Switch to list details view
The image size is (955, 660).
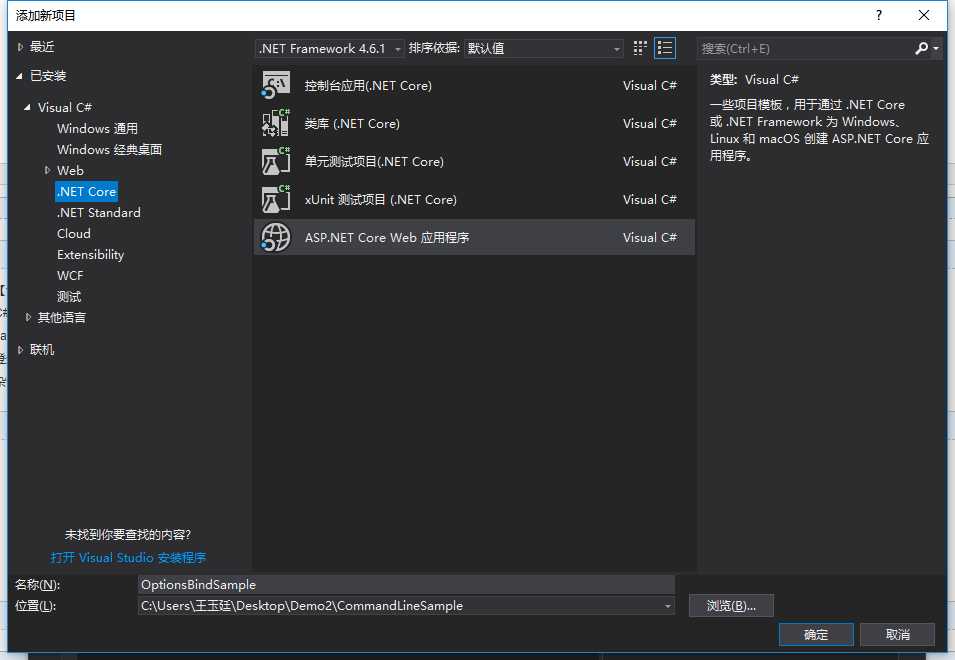point(664,48)
